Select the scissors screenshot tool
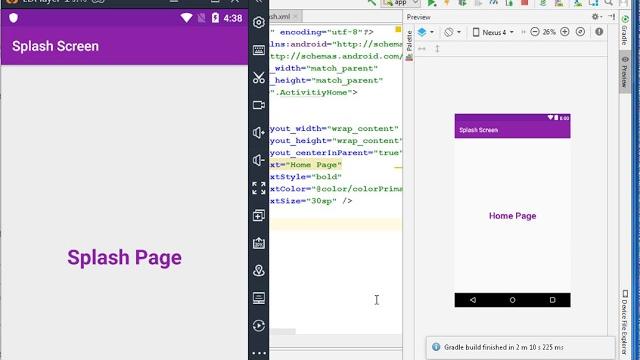The height and width of the screenshot is (360, 640). 258,78
